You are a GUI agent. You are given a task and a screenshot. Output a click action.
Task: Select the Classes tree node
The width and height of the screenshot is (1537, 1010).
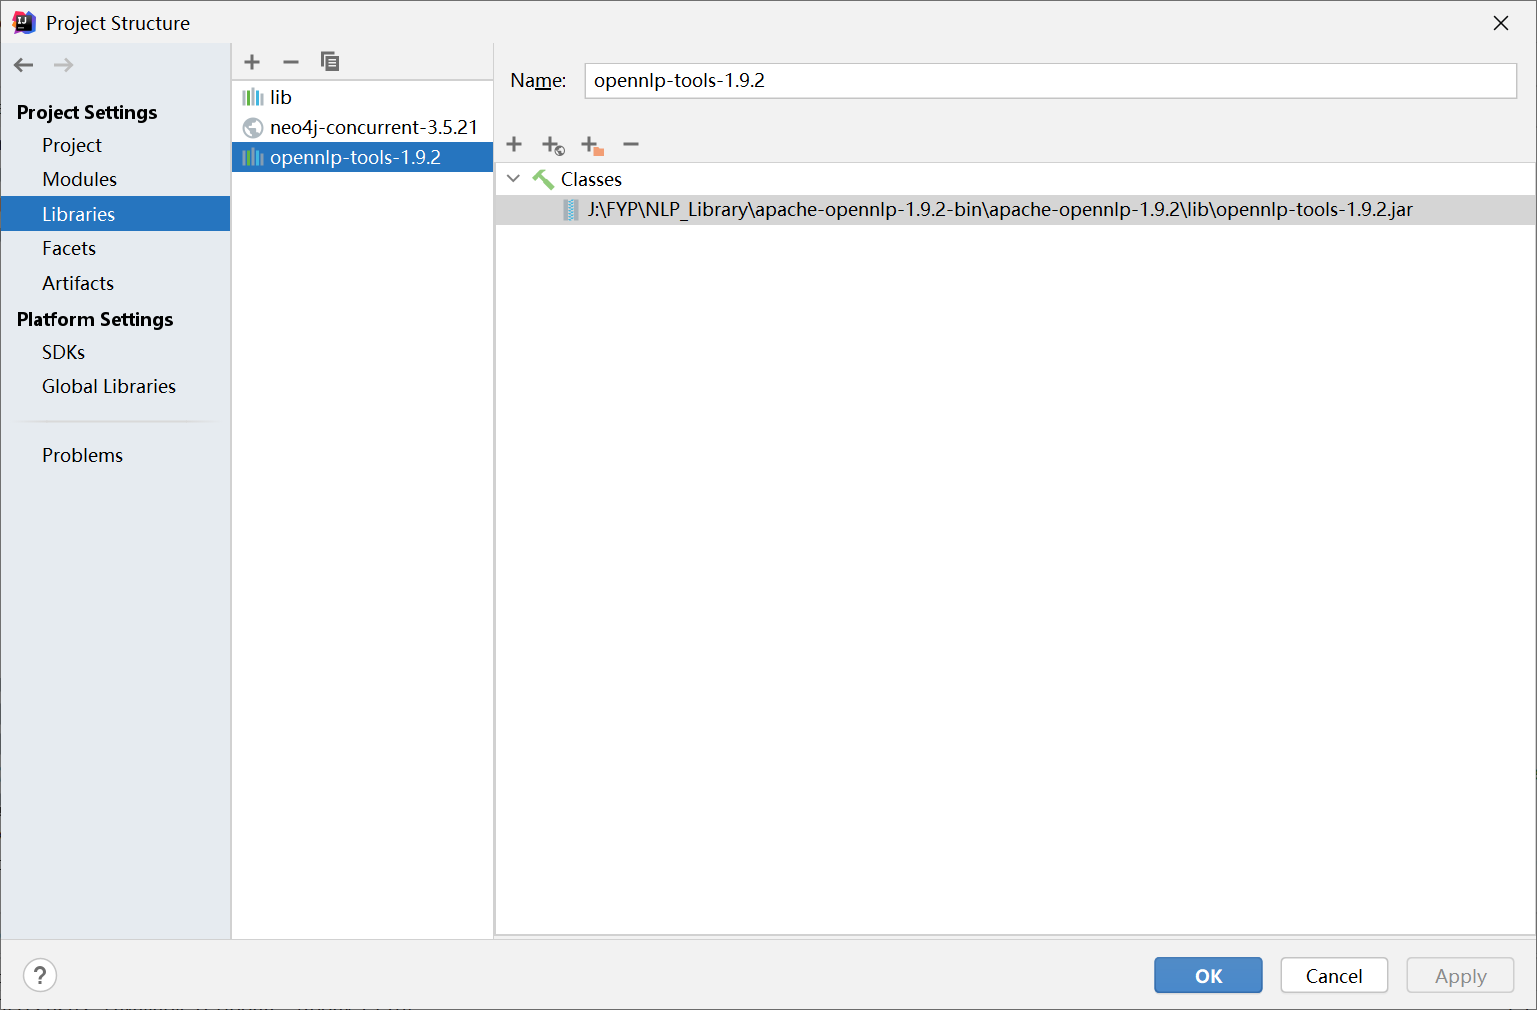pyautogui.click(x=591, y=179)
